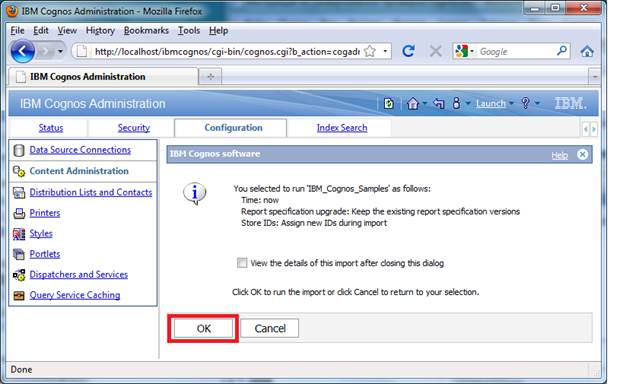Reload the page with the refresh icon
The height and width of the screenshot is (384, 623).
(x=408, y=51)
